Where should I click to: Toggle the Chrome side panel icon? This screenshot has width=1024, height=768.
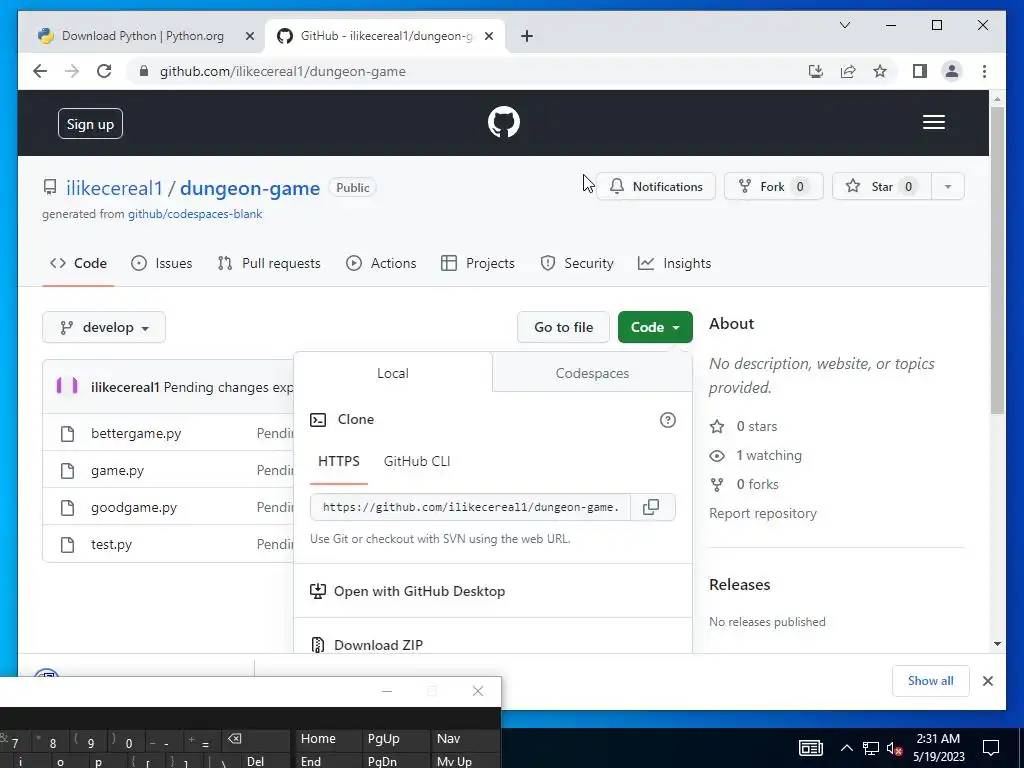[920, 71]
